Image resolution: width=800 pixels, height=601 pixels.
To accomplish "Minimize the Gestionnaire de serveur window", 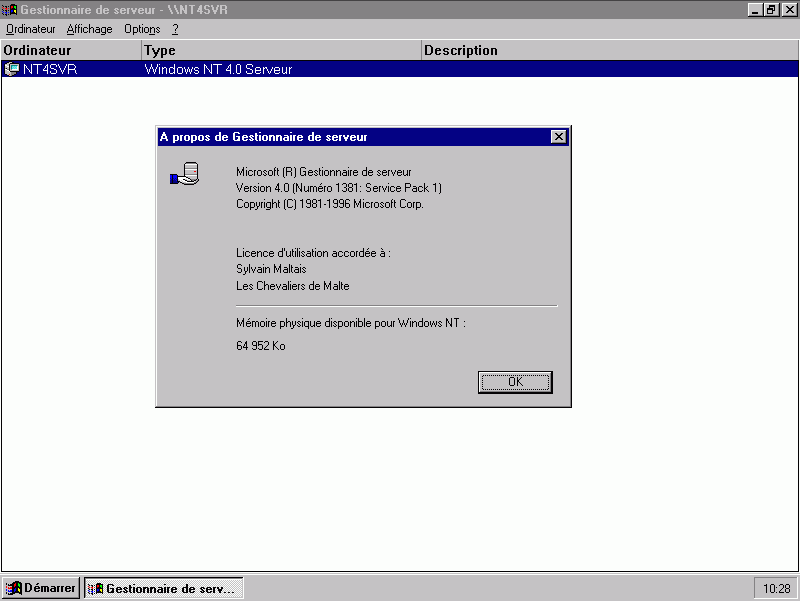I will point(755,9).
